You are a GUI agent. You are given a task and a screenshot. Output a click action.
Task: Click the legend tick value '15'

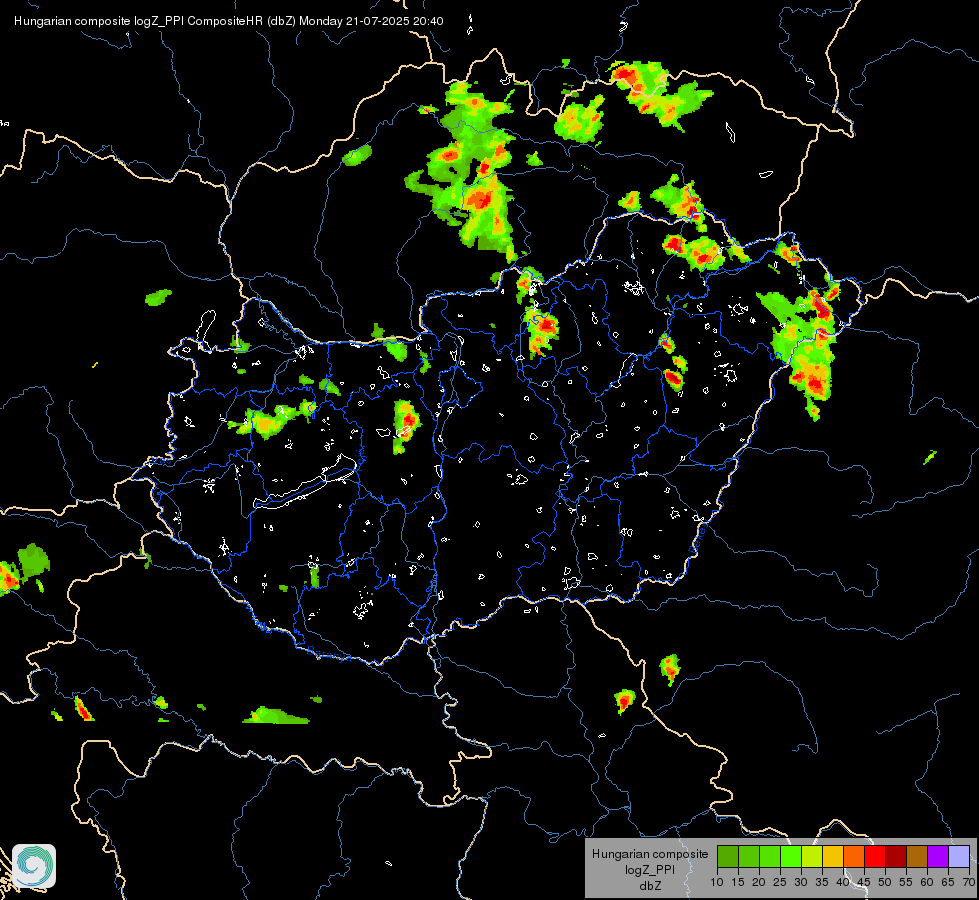pos(738,883)
